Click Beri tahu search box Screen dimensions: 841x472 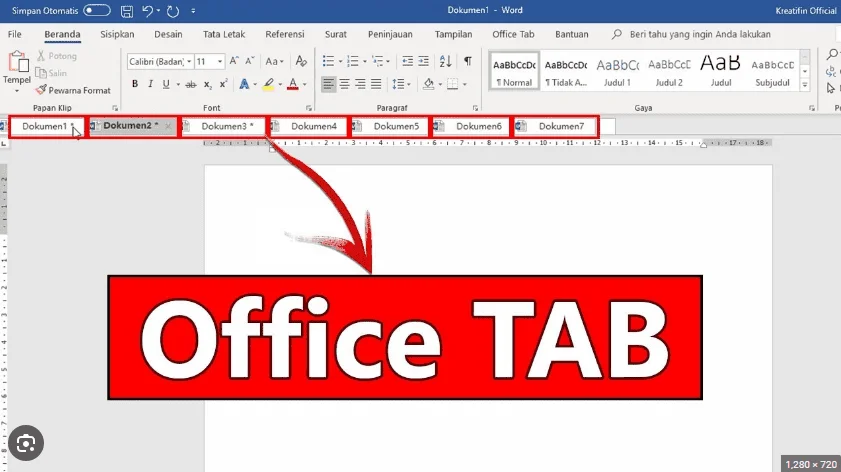tap(700, 34)
